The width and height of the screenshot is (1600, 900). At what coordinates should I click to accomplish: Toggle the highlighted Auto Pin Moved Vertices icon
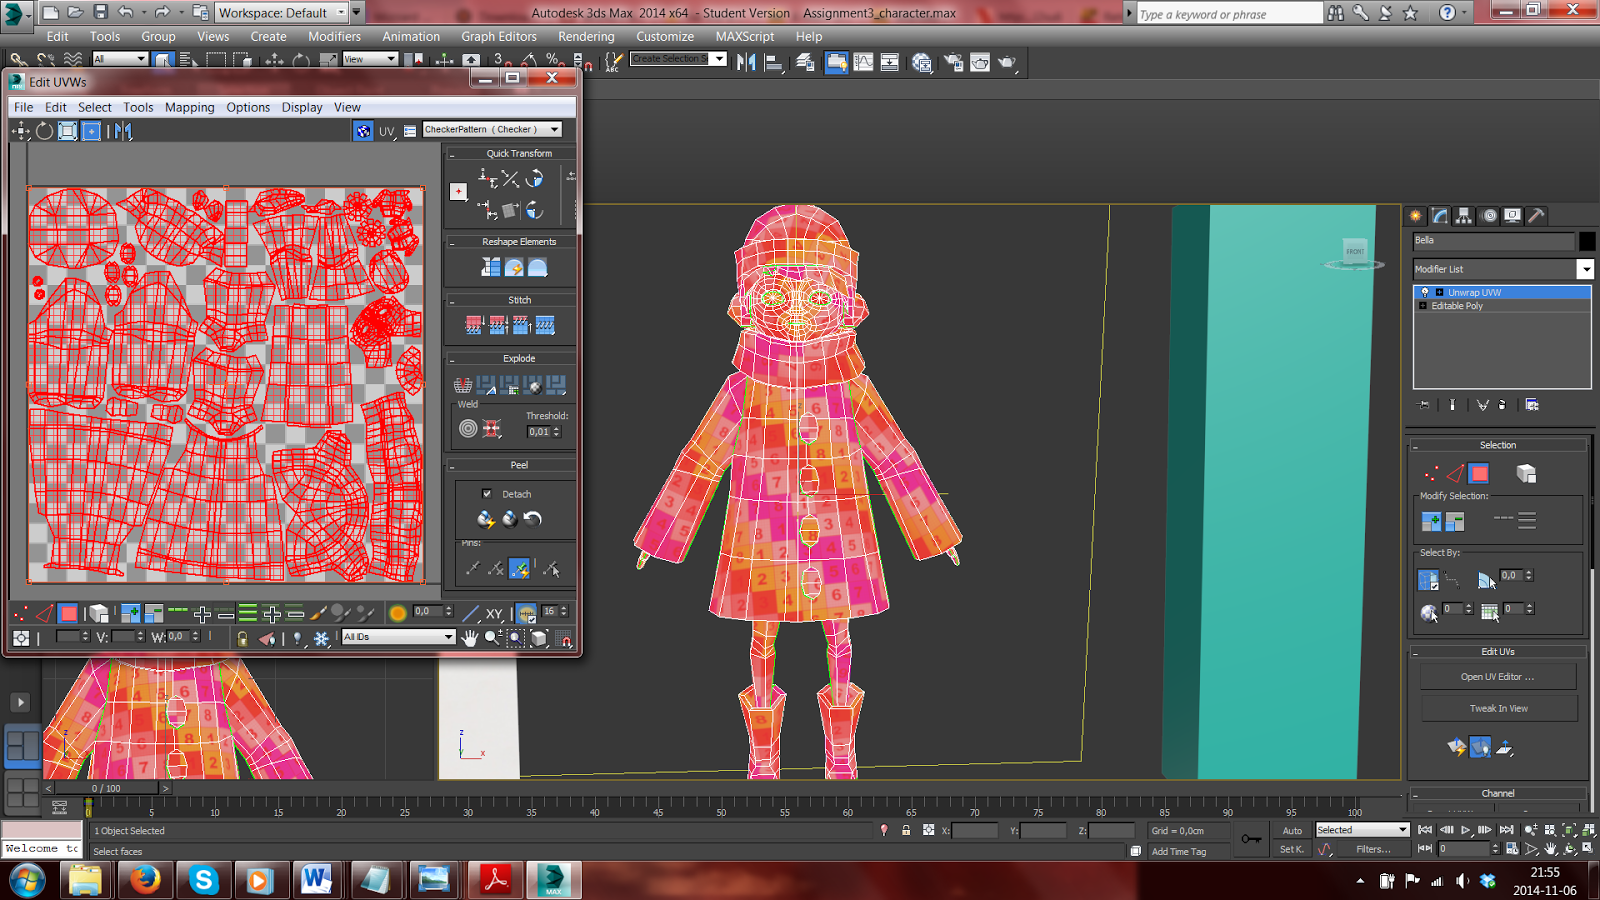(x=520, y=568)
